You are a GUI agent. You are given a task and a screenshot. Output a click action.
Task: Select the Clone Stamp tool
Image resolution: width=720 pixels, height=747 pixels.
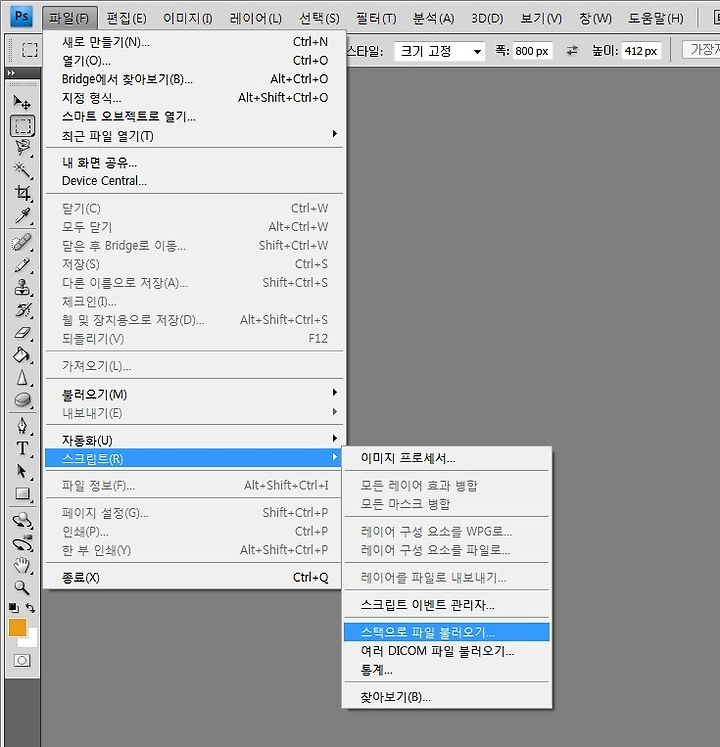[22, 287]
